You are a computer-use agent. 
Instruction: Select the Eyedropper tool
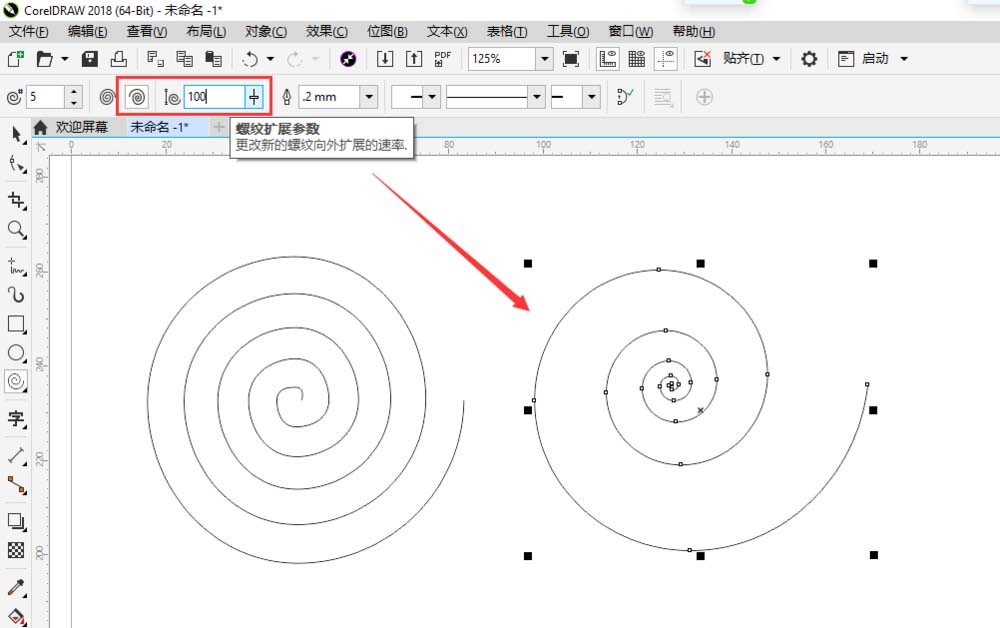pyautogui.click(x=16, y=587)
